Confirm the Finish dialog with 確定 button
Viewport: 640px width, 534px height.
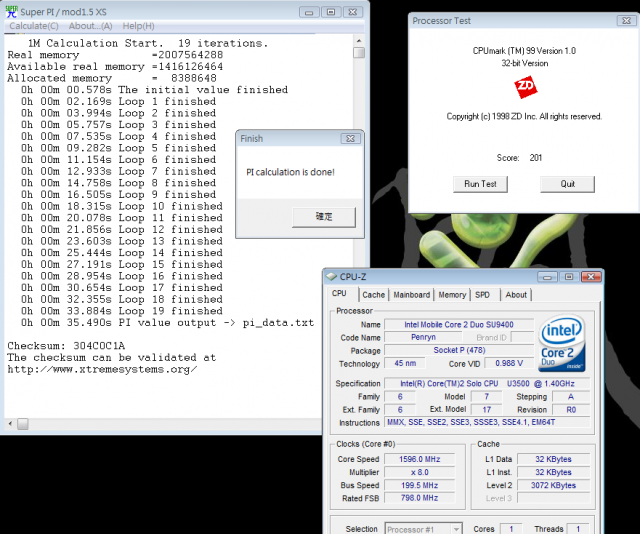(324, 217)
